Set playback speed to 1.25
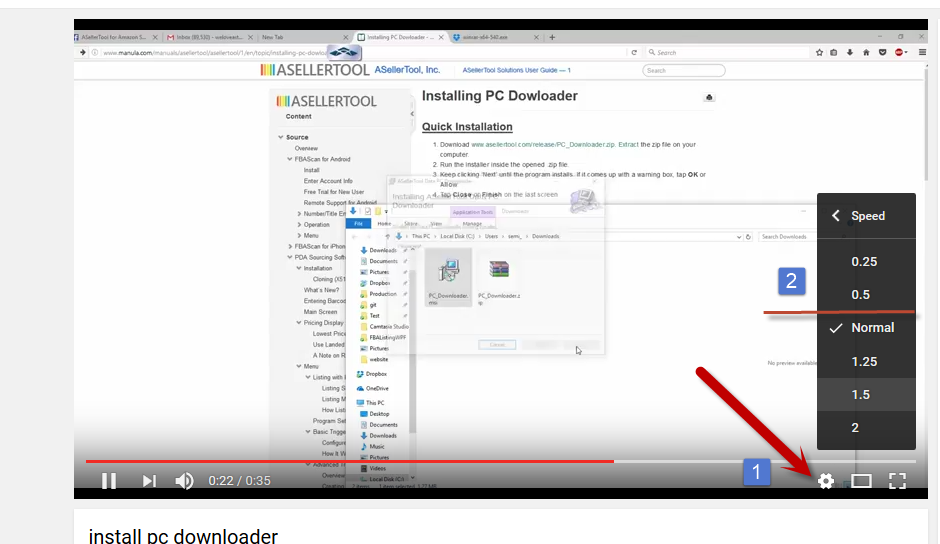This screenshot has height=544, width=940. pyautogui.click(x=866, y=362)
